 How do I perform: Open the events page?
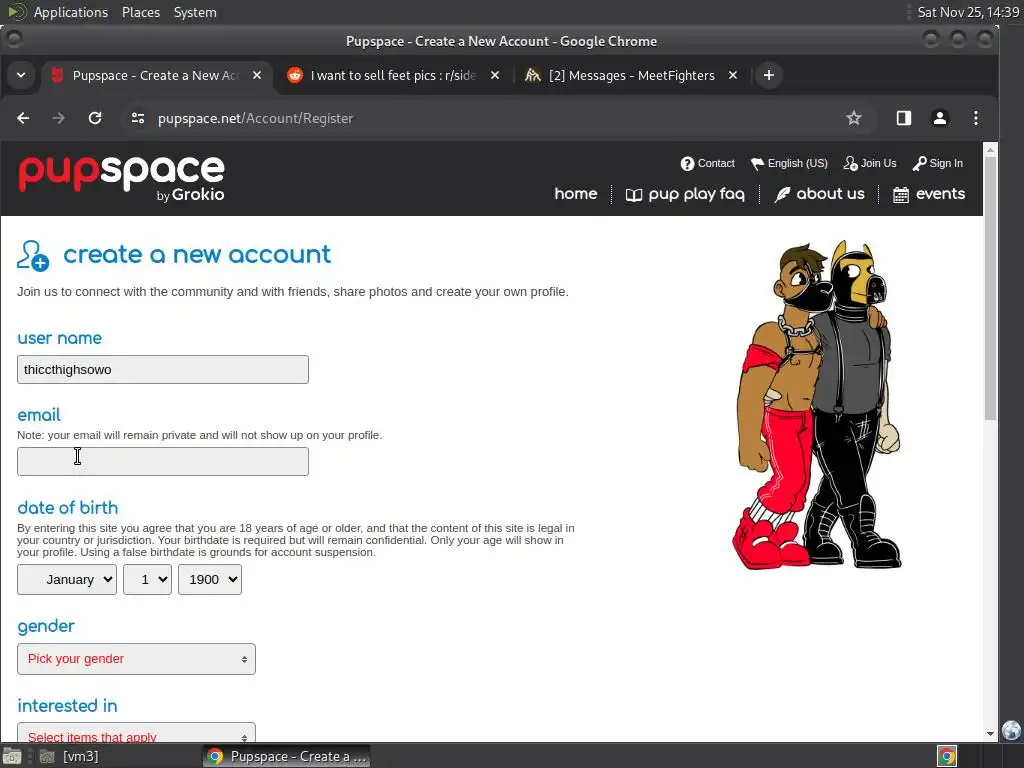(x=929, y=194)
